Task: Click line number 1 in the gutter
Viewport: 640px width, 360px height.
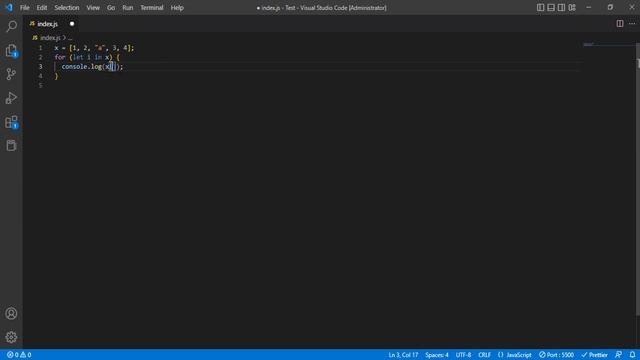Action: click(40, 48)
